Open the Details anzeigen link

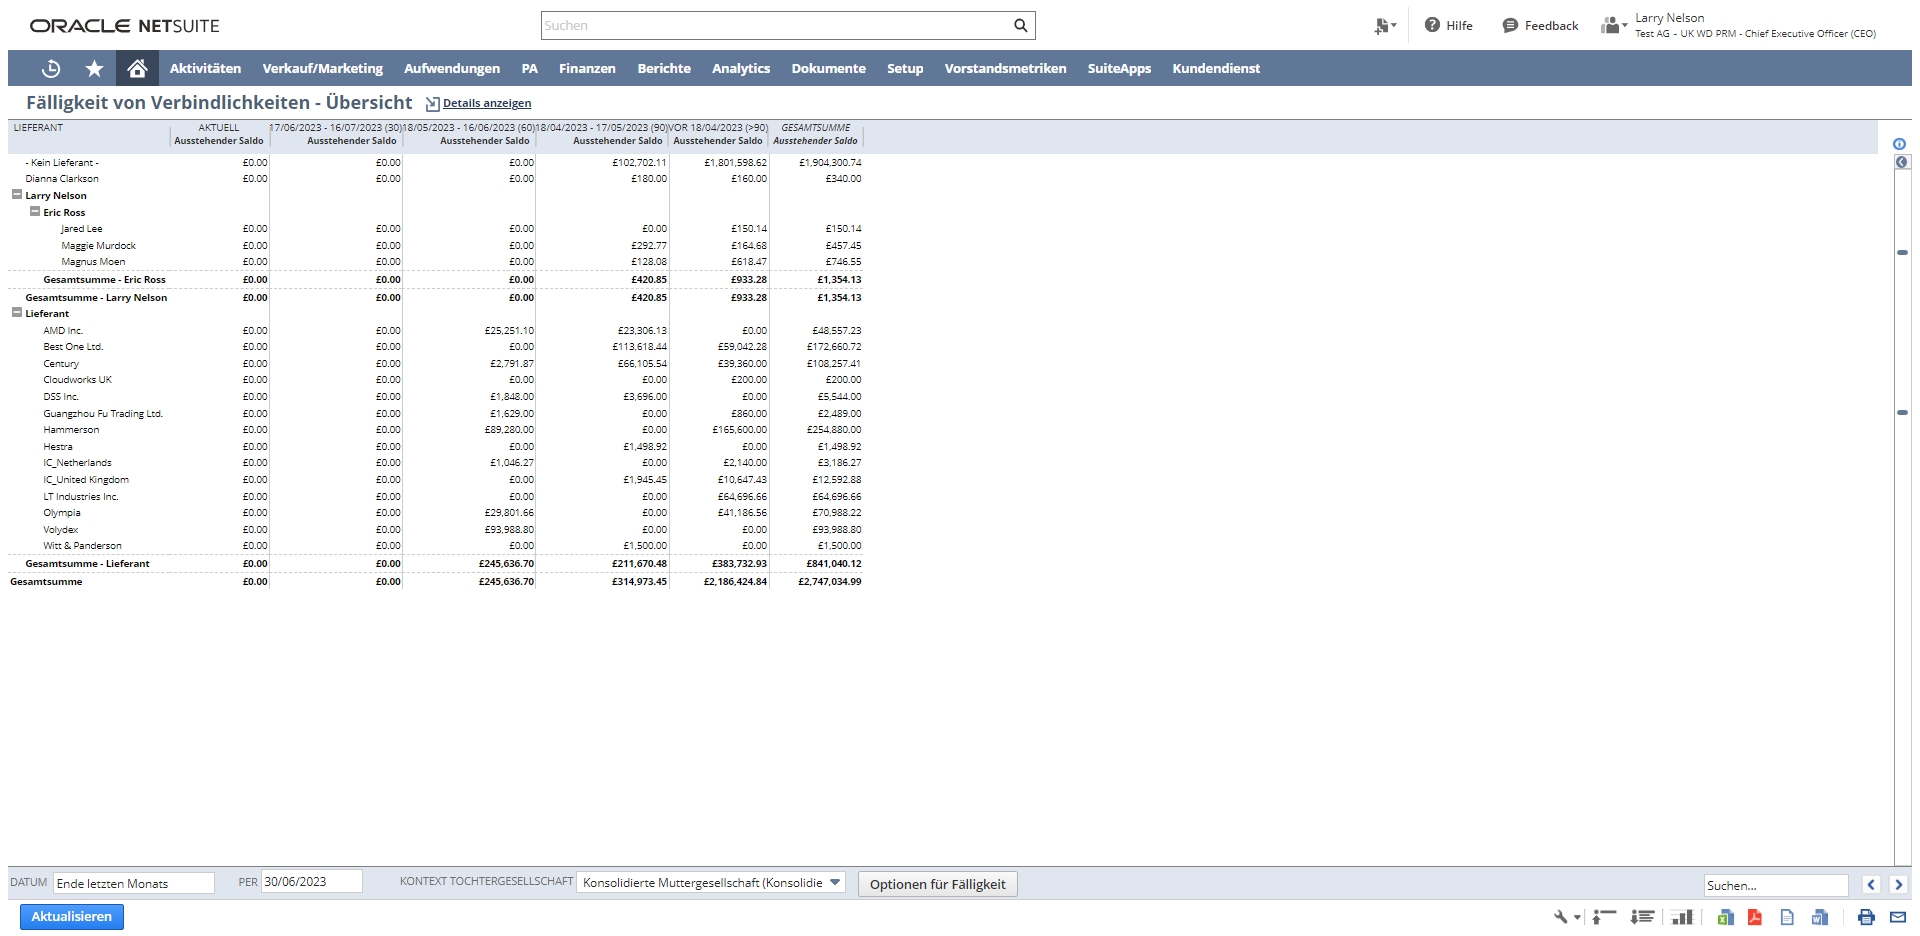[487, 103]
